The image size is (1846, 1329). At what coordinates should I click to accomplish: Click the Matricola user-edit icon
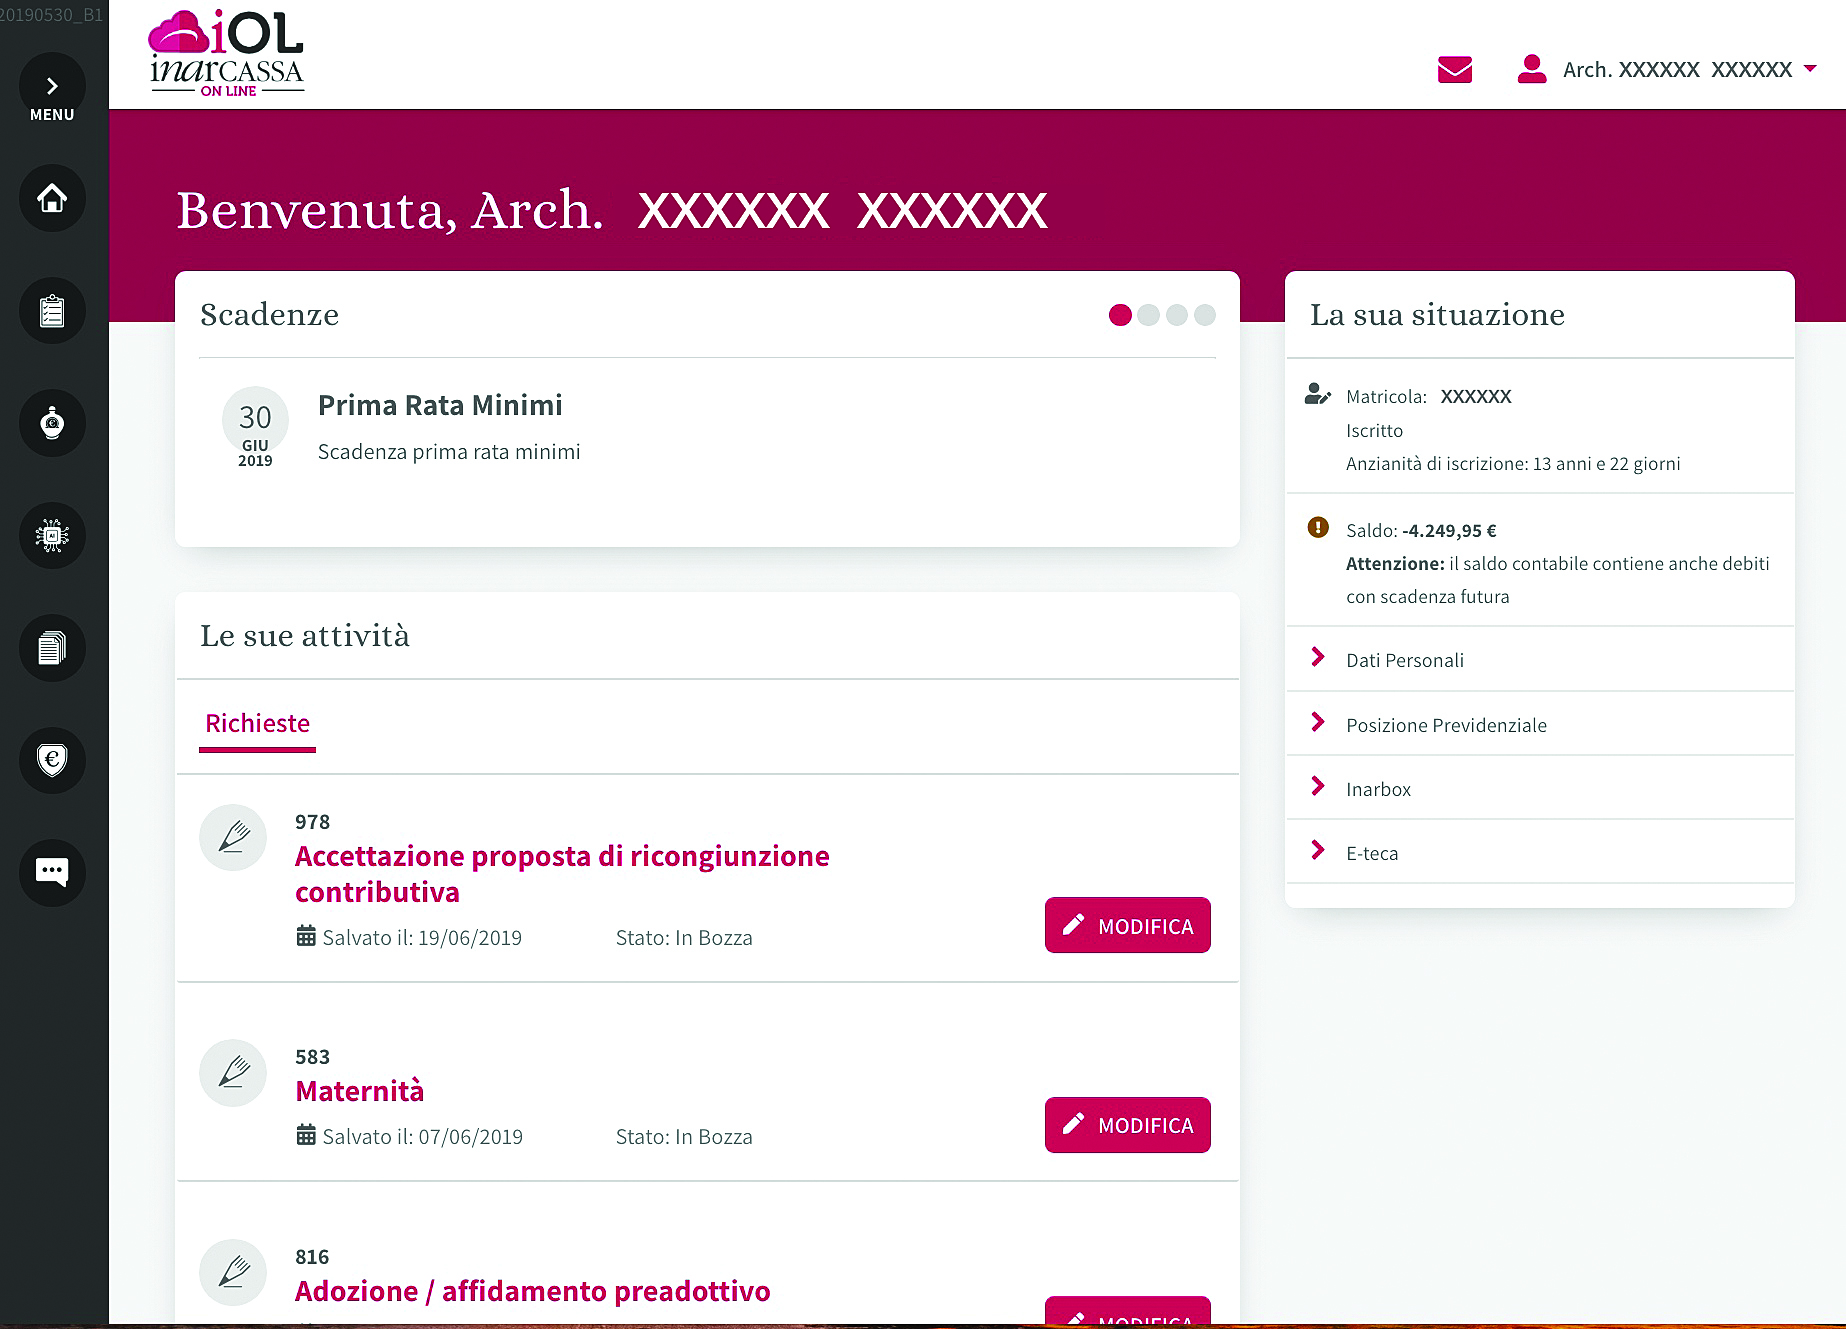pos(1318,394)
